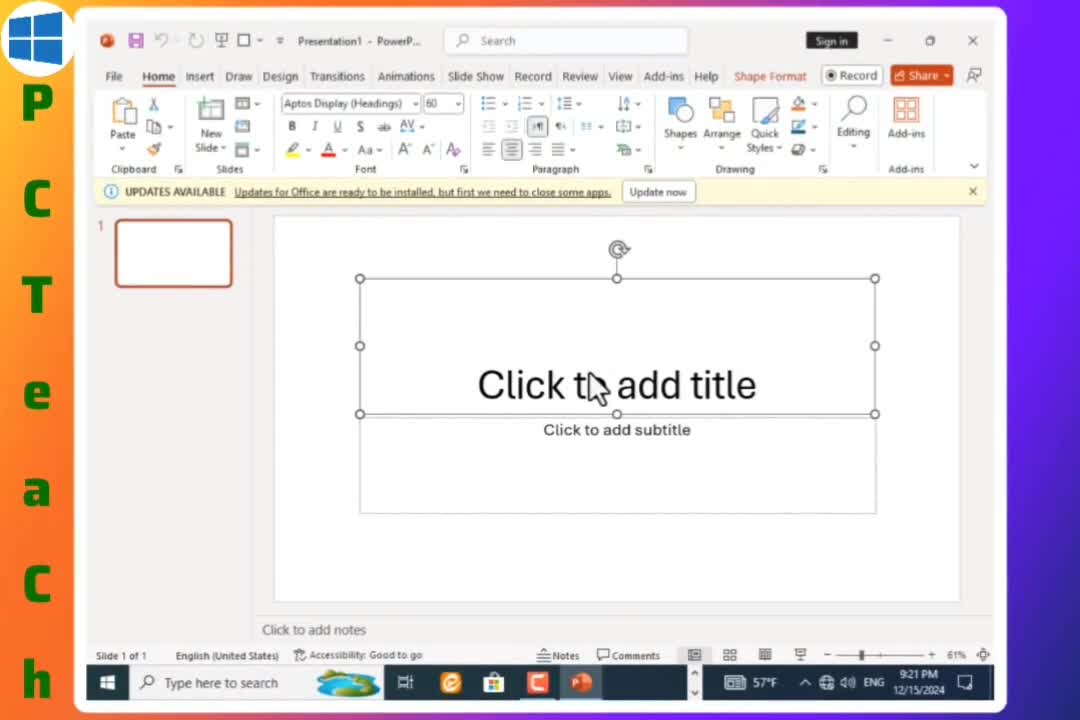1080x720 pixels.
Task: Open Microsoft Store from taskbar
Action: pyautogui.click(x=493, y=683)
